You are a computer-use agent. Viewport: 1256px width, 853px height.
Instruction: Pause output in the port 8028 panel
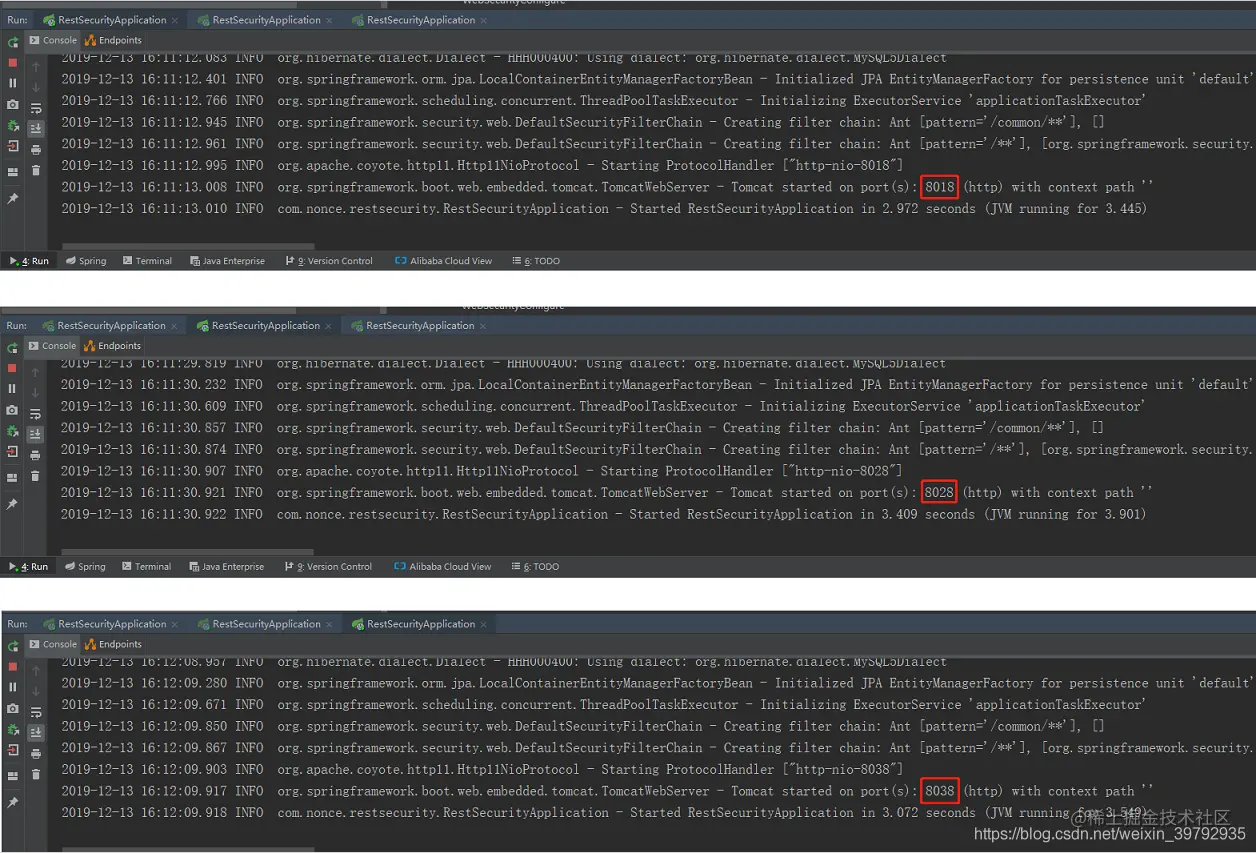click(x=13, y=389)
